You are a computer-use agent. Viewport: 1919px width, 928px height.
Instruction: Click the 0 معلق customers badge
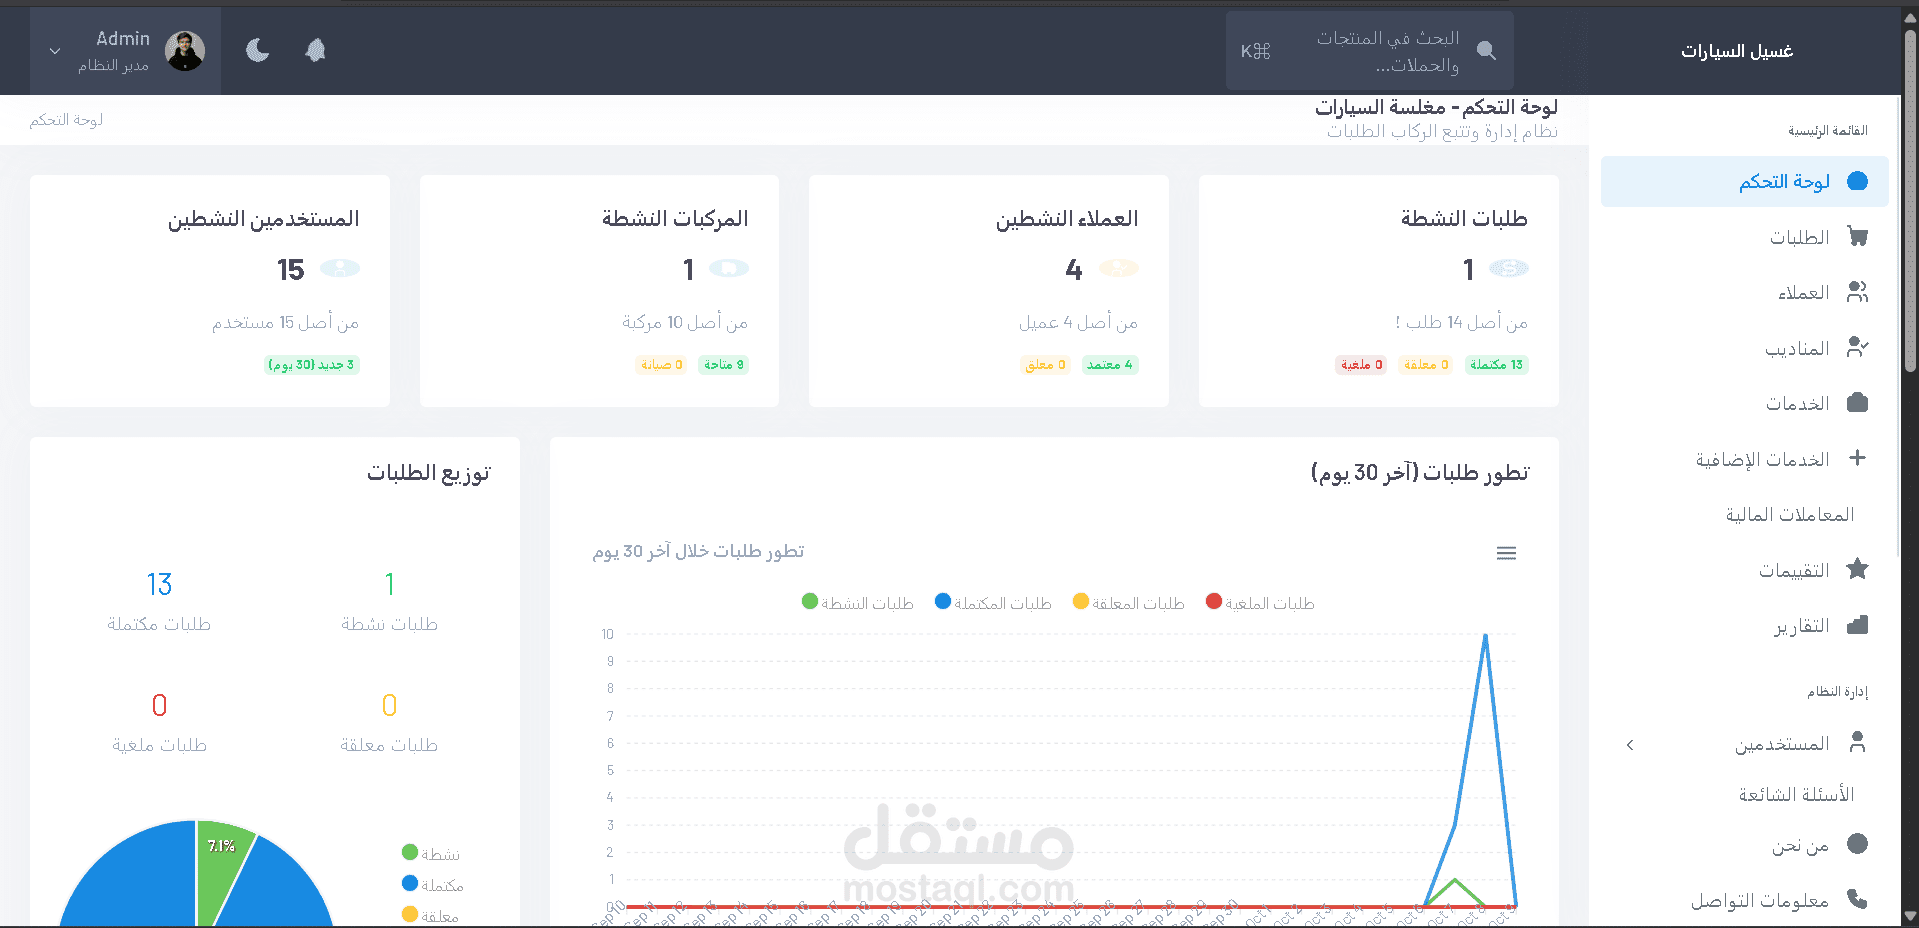click(x=1045, y=365)
